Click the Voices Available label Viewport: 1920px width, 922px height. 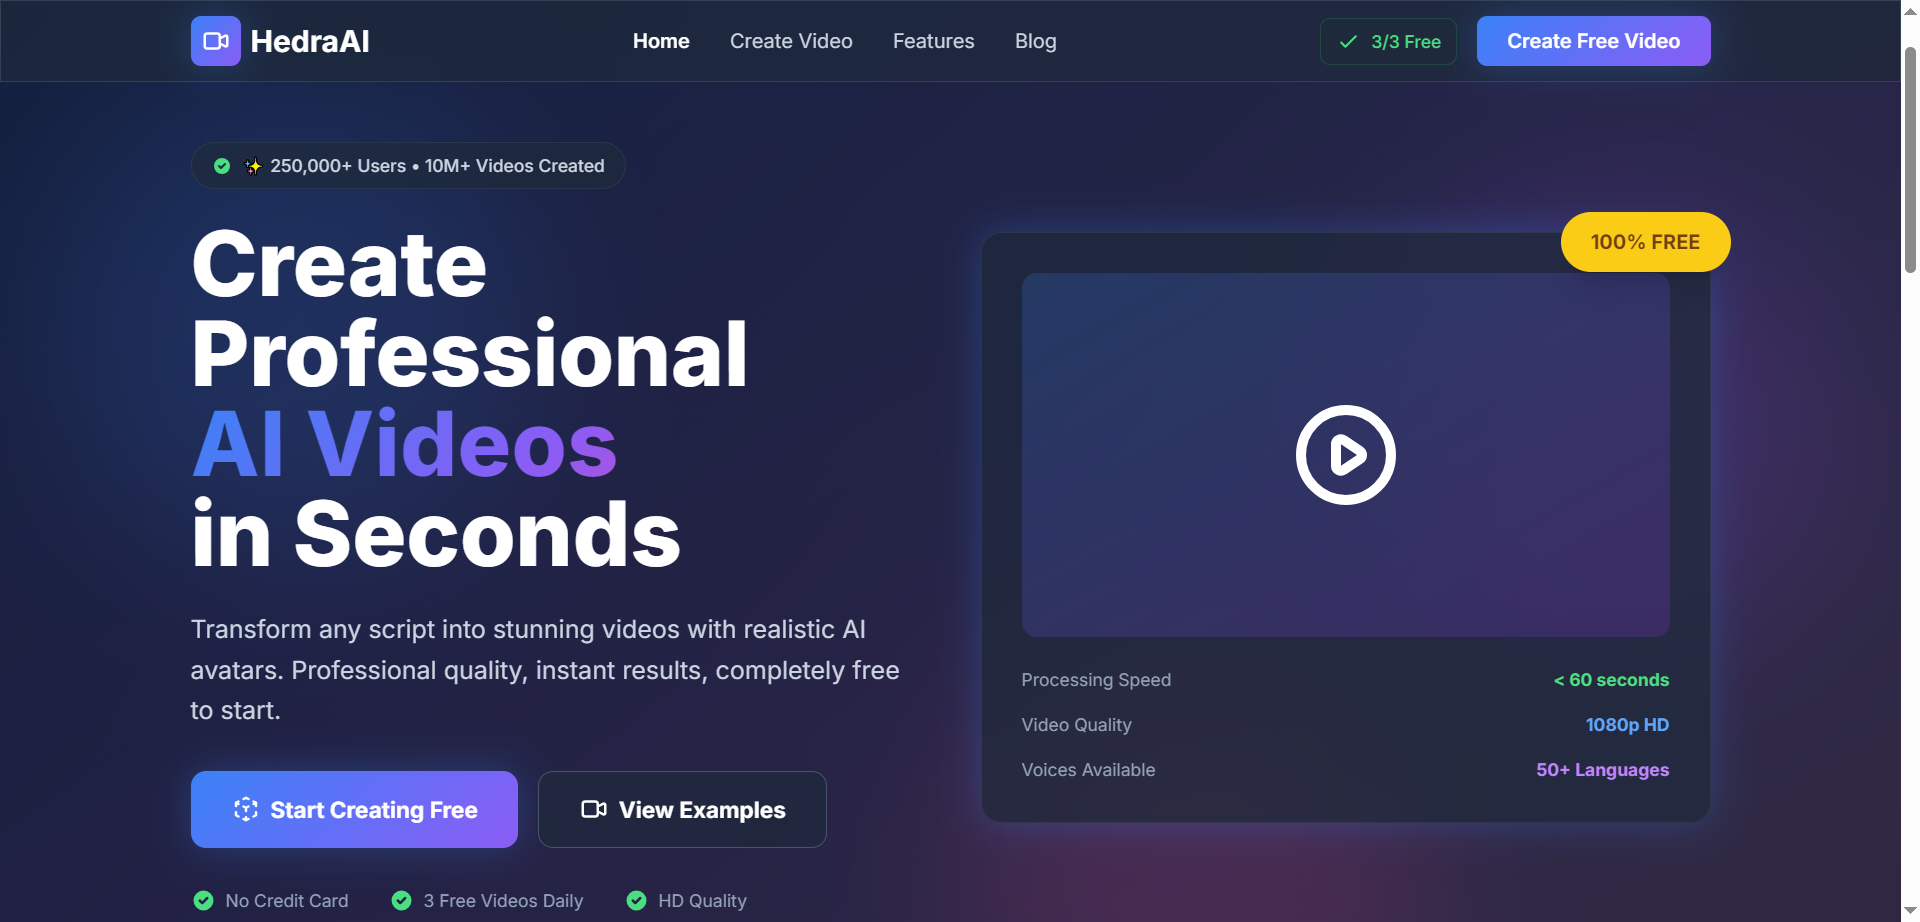tap(1088, 770)
